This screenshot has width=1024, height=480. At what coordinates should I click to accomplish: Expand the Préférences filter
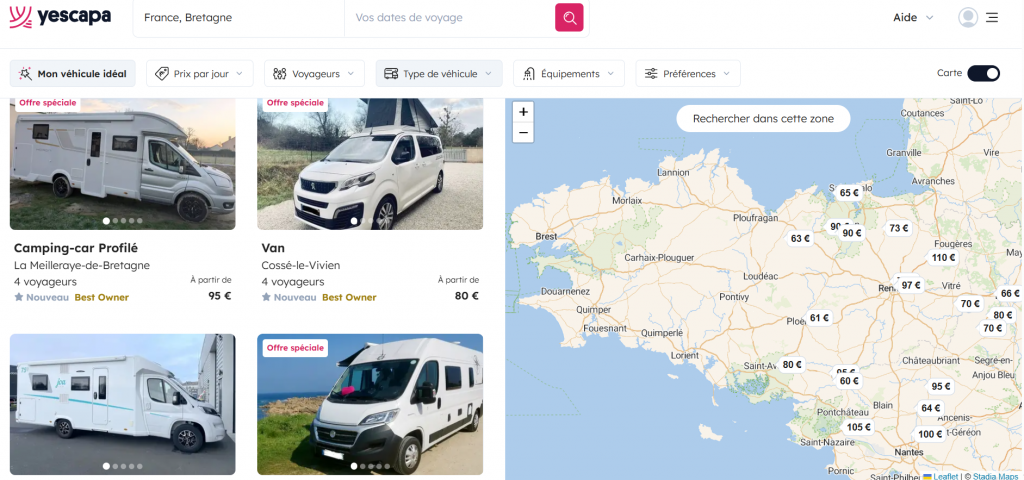tap(688, 74)
